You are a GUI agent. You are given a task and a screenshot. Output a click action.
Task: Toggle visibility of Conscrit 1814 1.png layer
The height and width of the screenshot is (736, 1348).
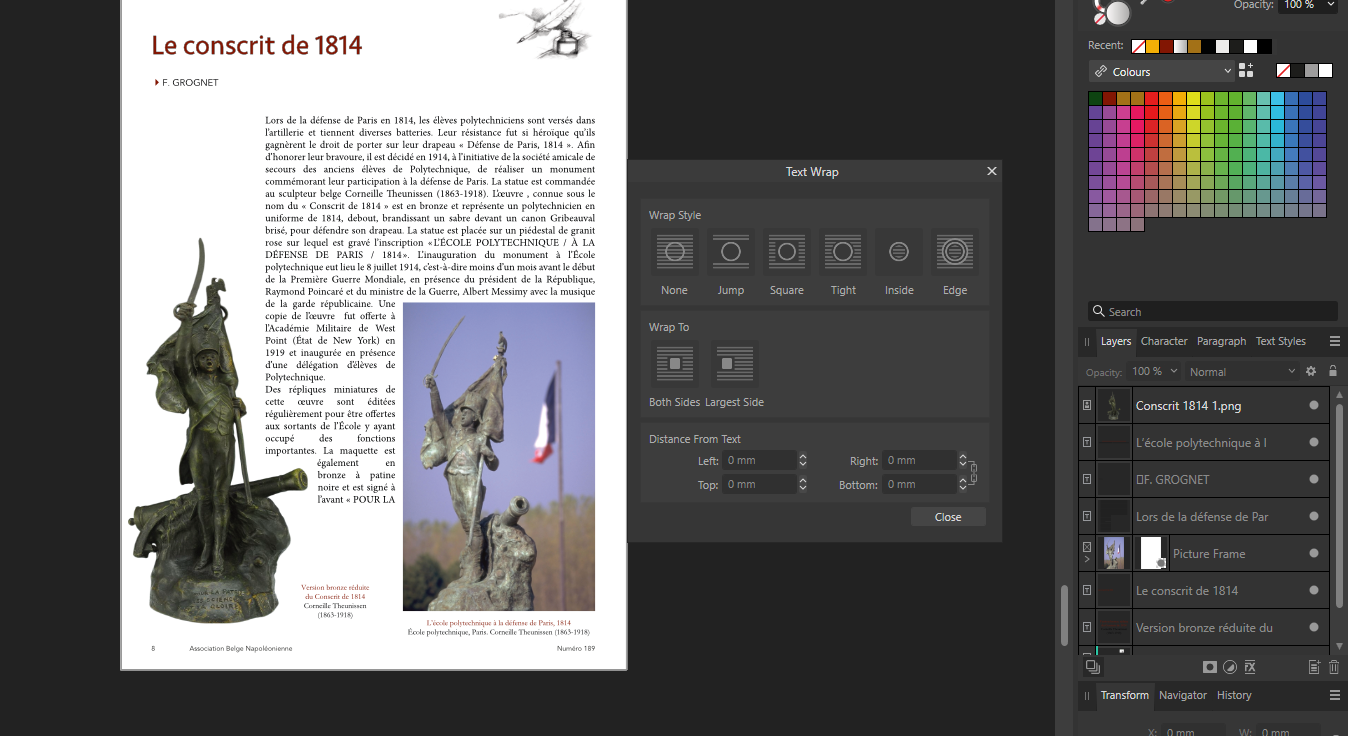point(1314,406)
